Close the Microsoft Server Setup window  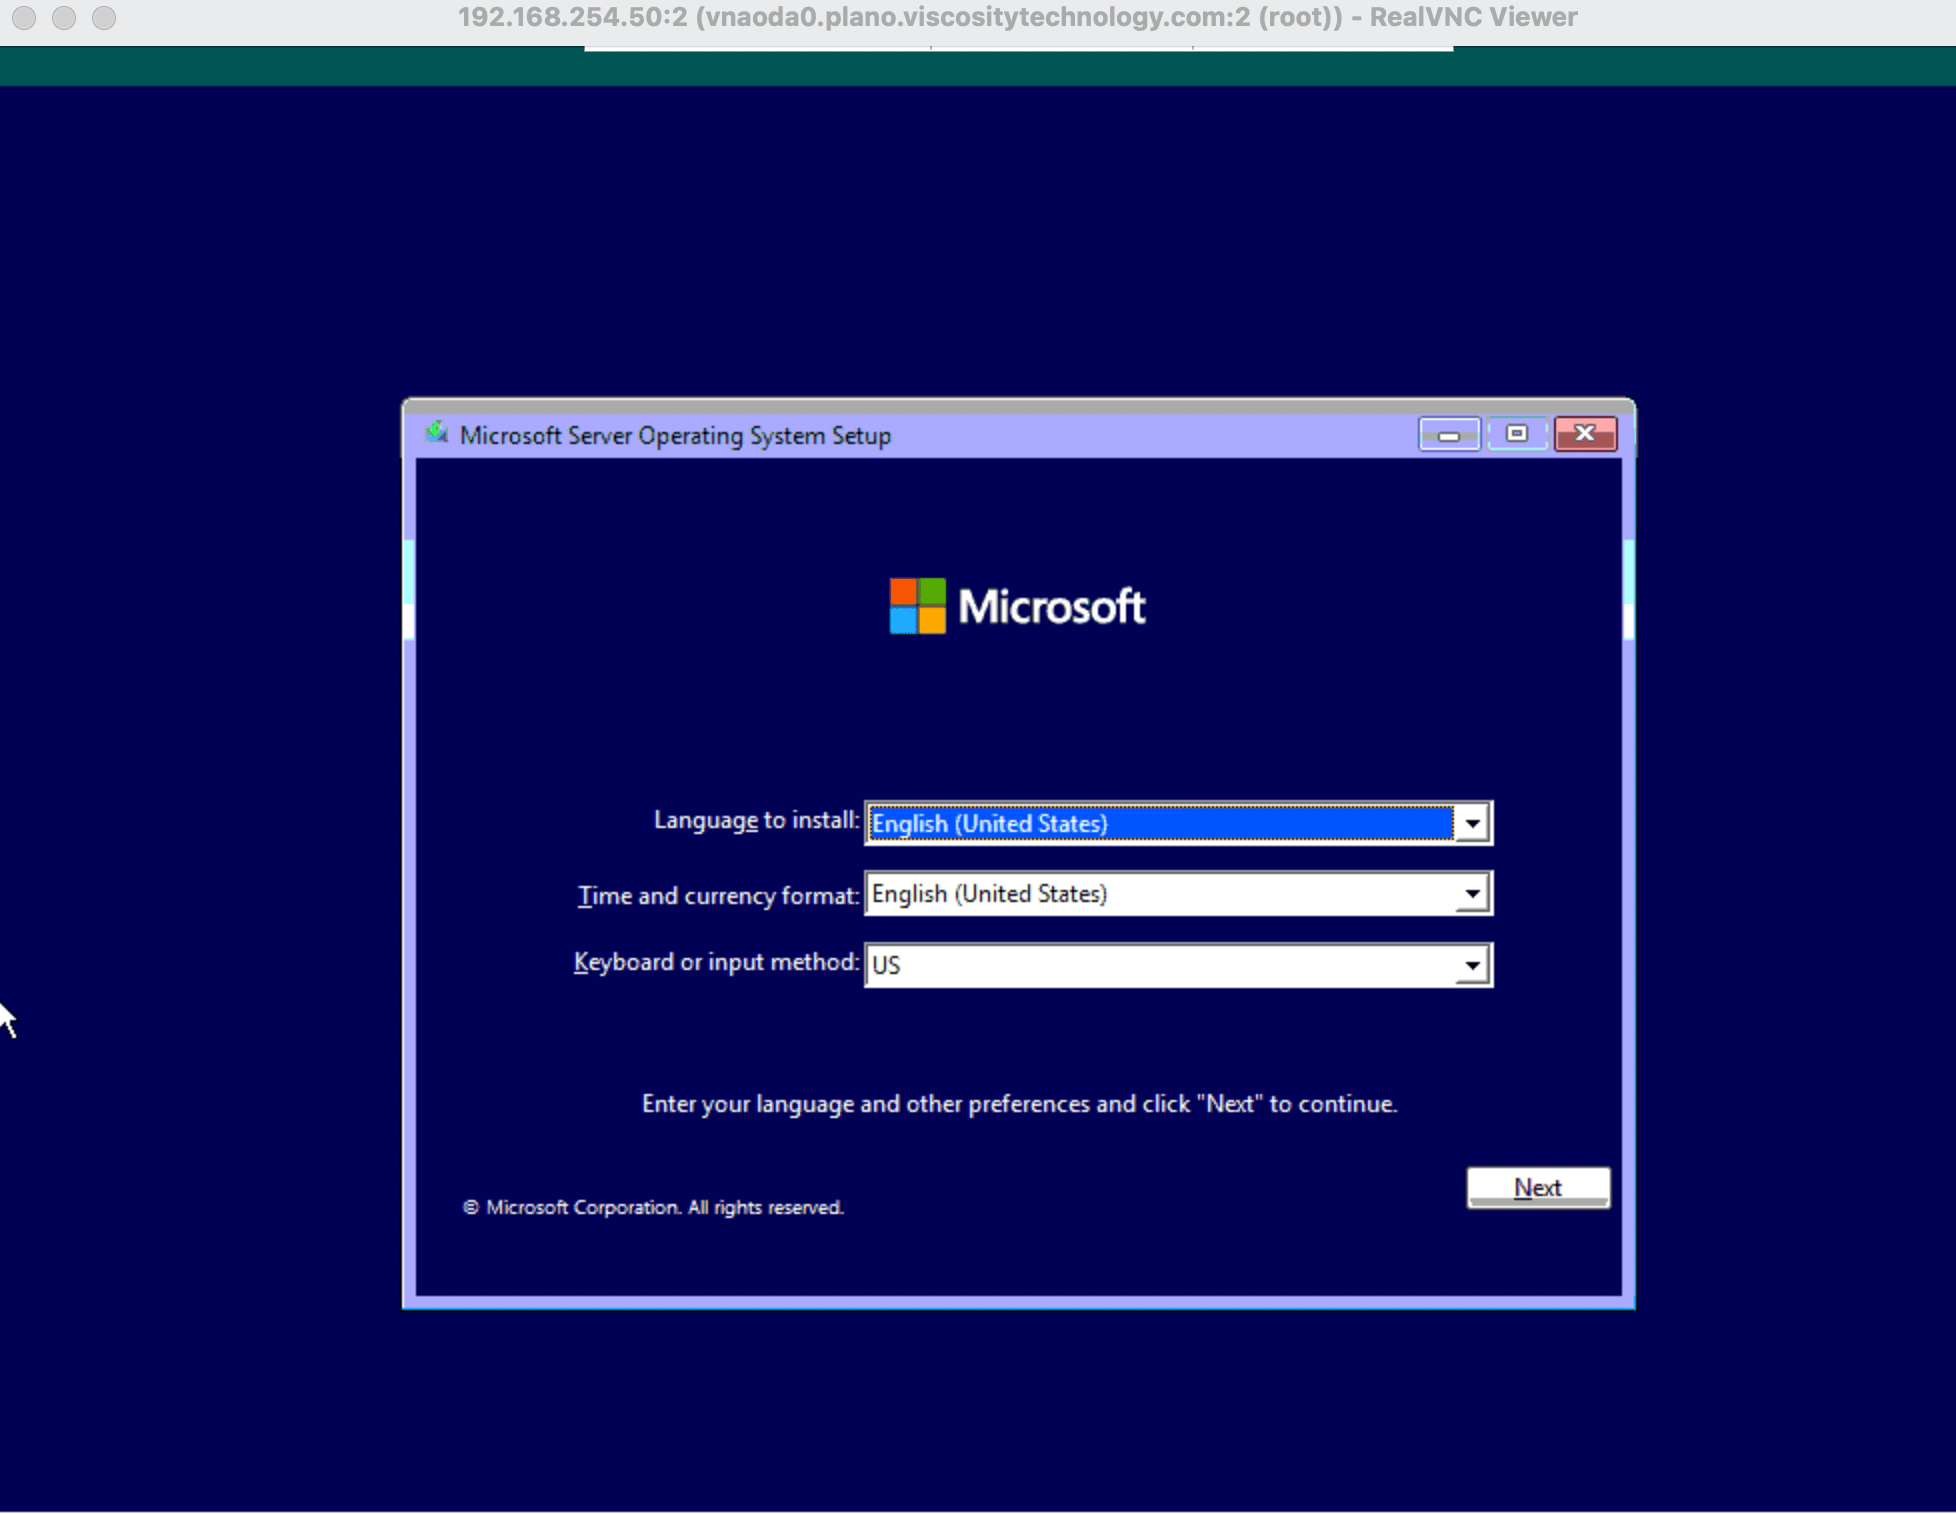(x=1585, y=434)
